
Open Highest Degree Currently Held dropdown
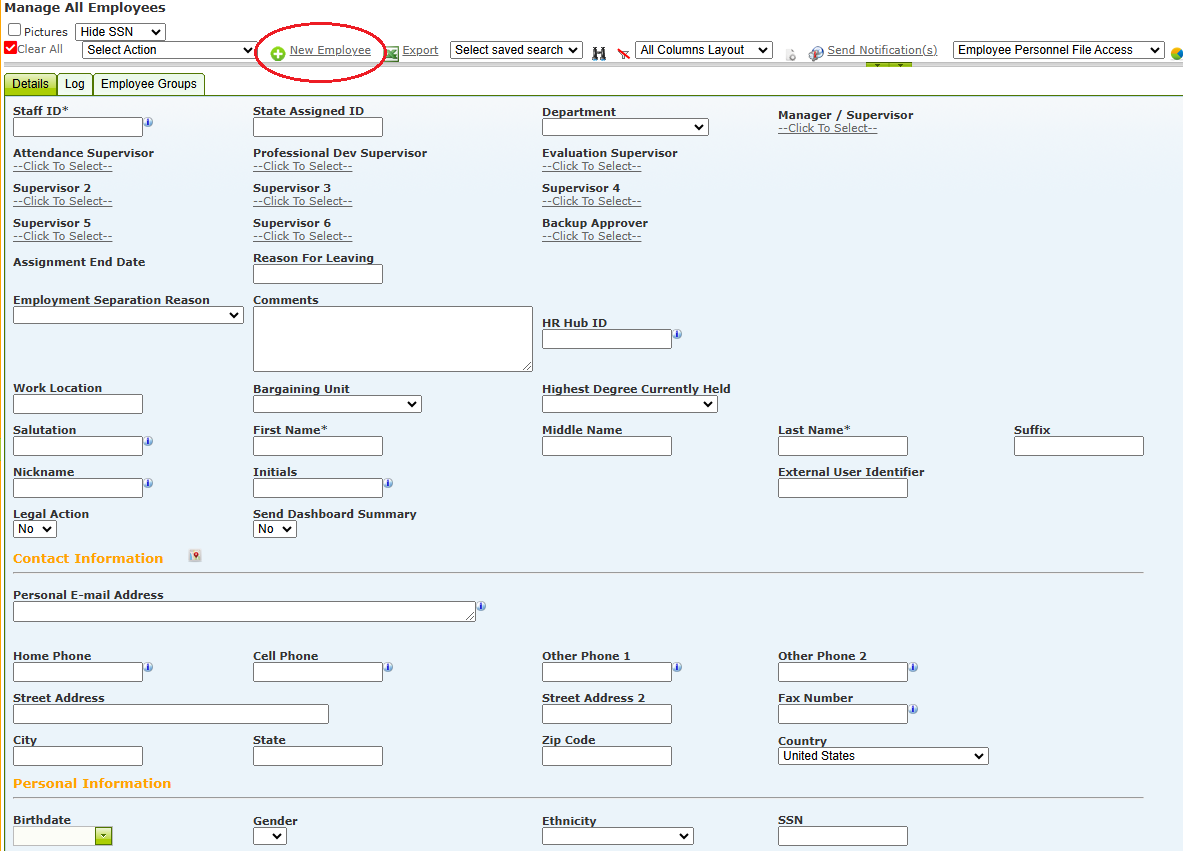click(629, 404)
